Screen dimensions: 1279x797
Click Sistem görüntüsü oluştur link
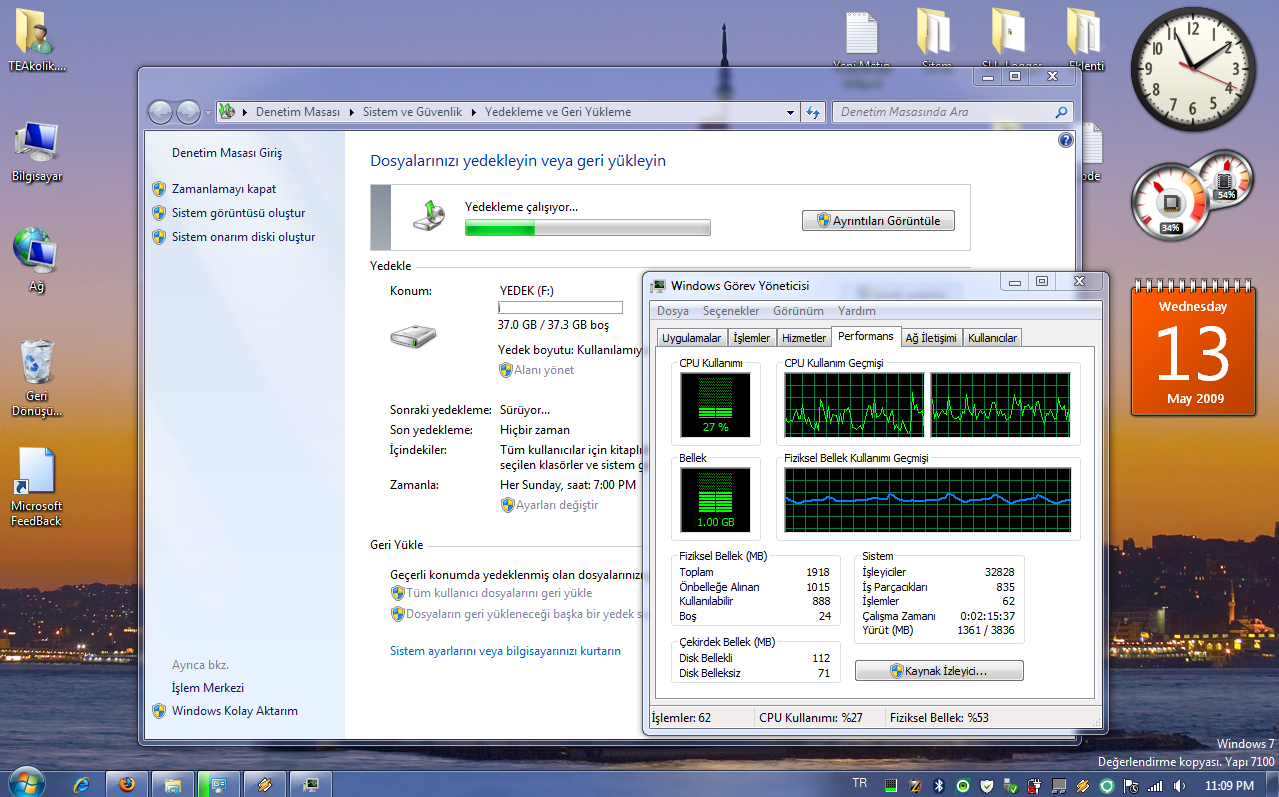pyautogui.click(x=238, y=213)
